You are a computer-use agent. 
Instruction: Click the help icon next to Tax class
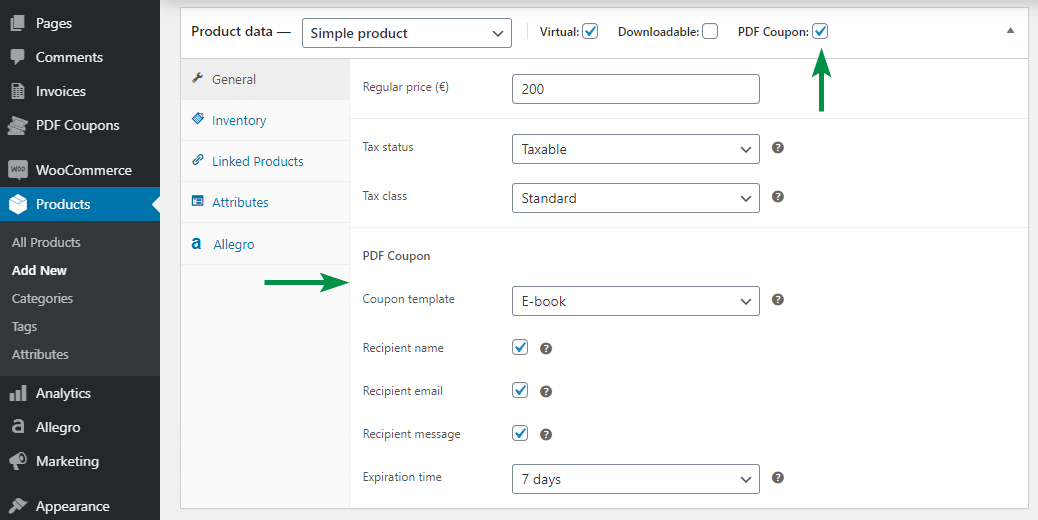pos(778,197)
